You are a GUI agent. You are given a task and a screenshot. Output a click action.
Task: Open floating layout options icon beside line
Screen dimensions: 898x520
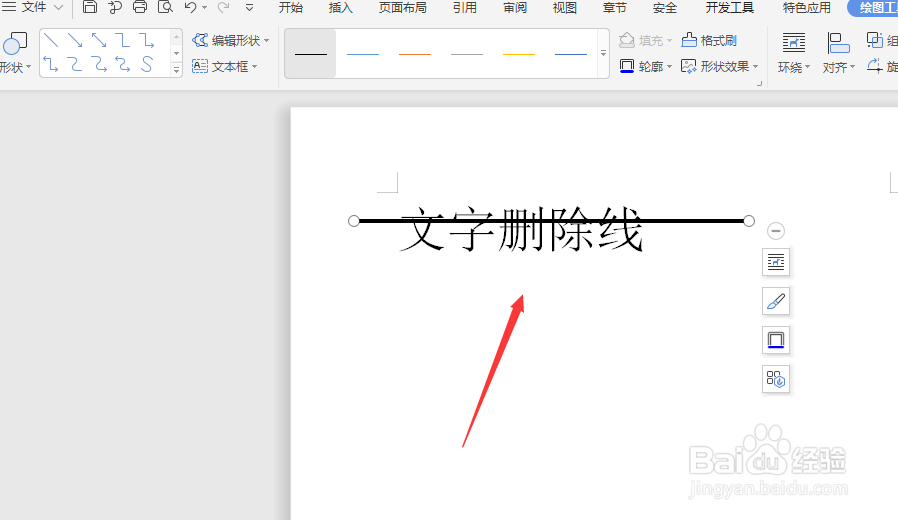pyautogui.click(x=776, y=262)
